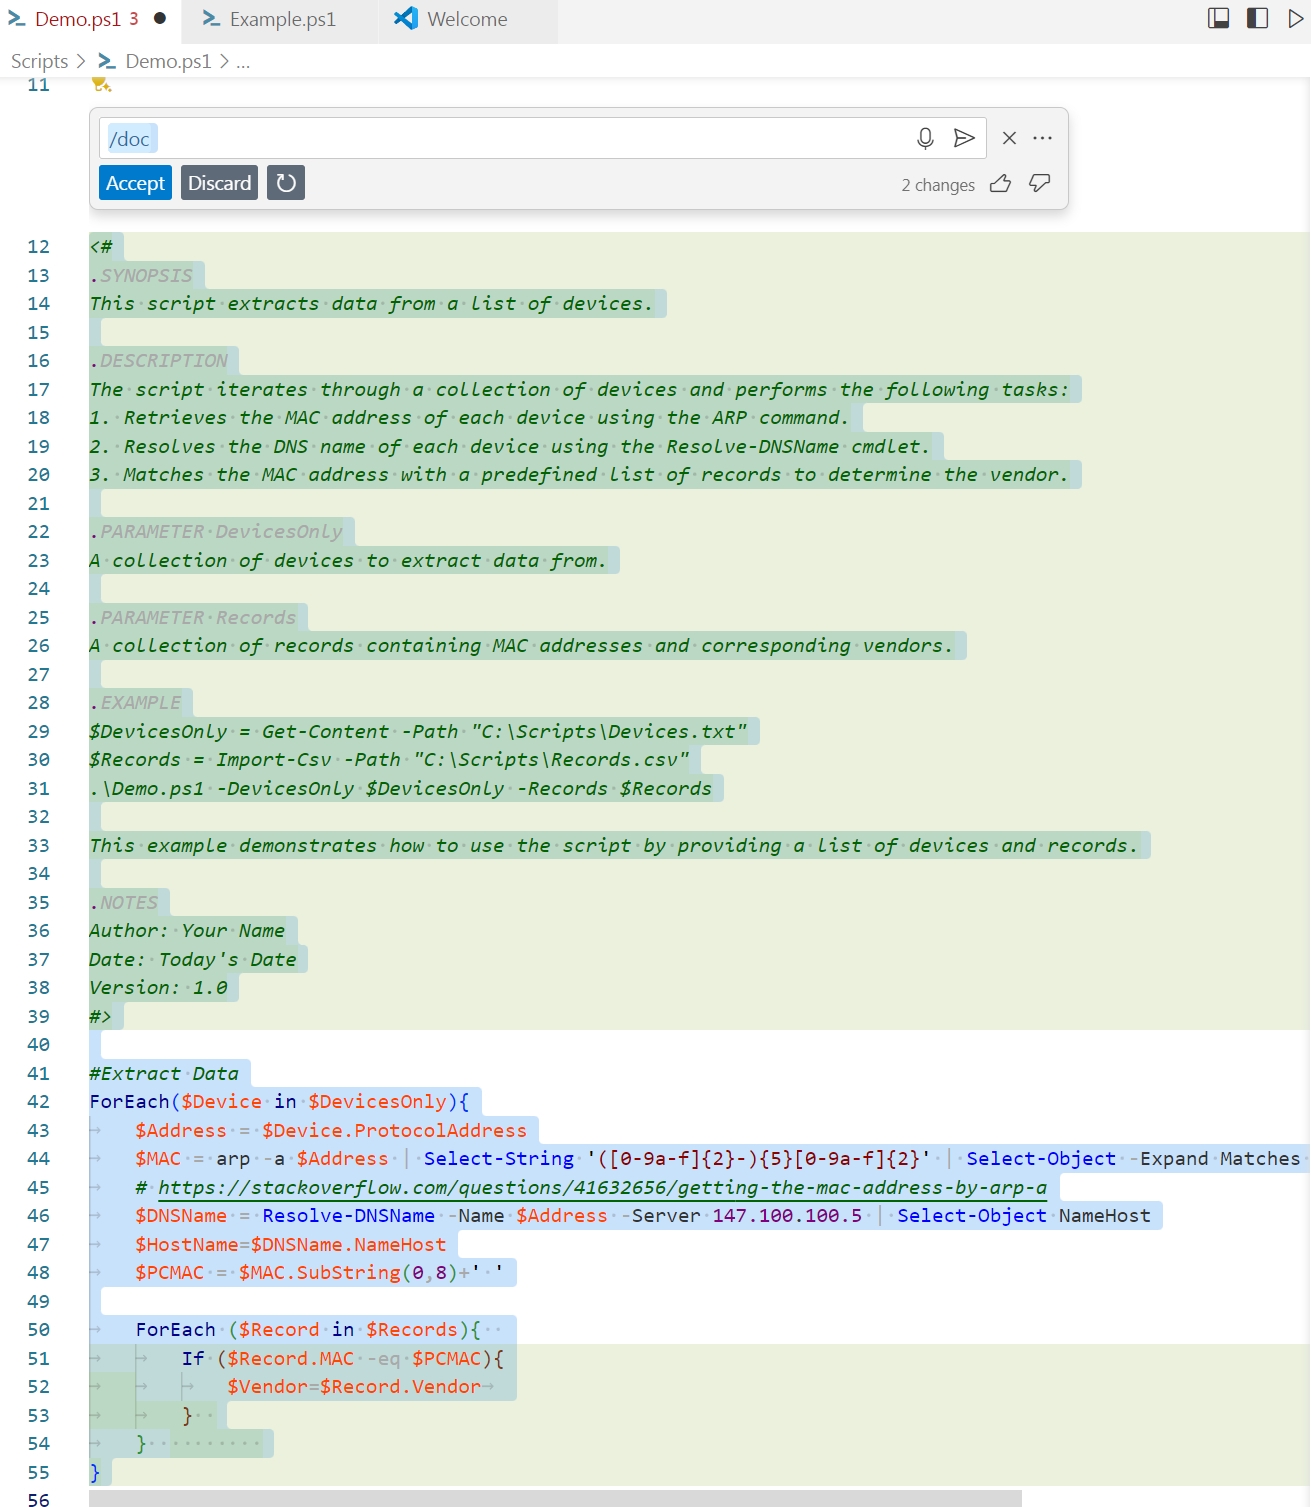This screenshot has width=1311, height=1507.
Task: Regenerate the response with the rerun icon
Action: coord(286,182)
